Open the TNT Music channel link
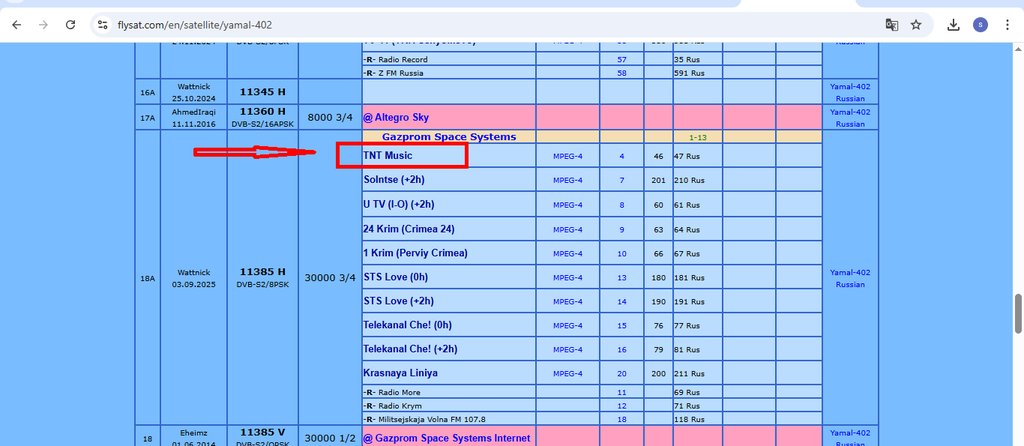Image resolution: width=1024 pixels, height=446 pixels. click(x=388, y=156)
